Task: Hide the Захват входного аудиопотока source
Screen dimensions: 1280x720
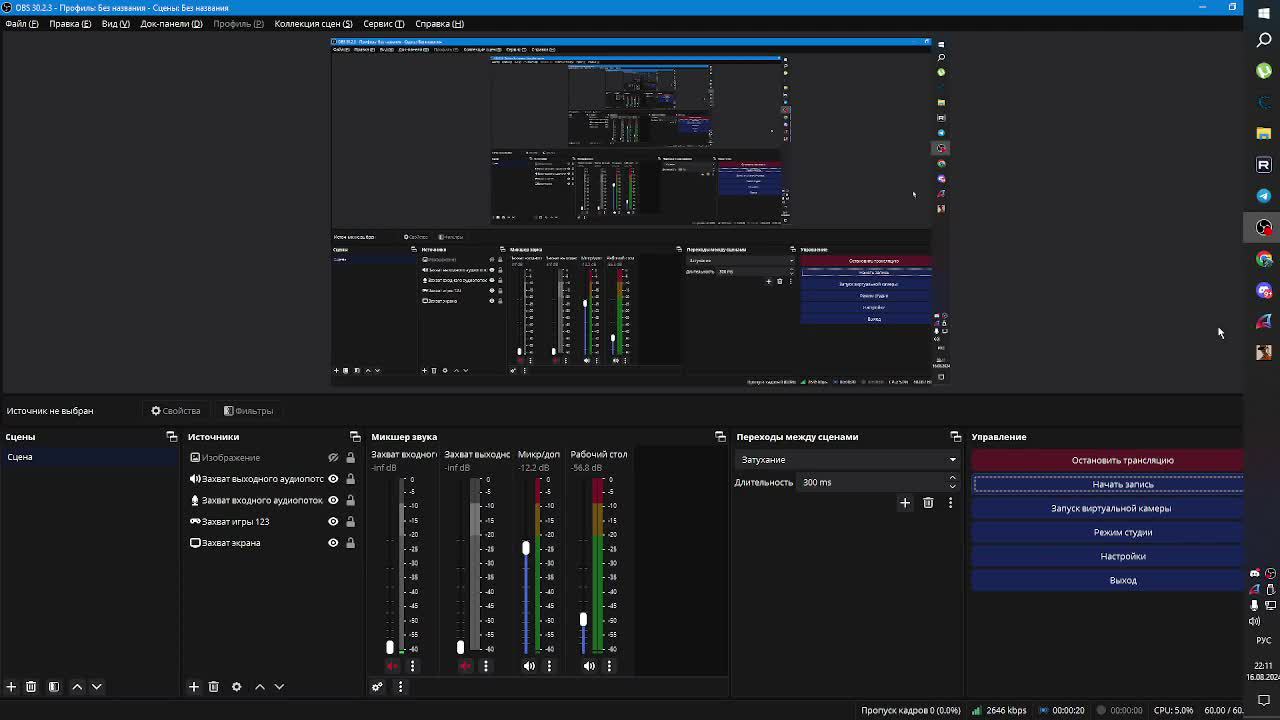Action: (x=333, y=500)
